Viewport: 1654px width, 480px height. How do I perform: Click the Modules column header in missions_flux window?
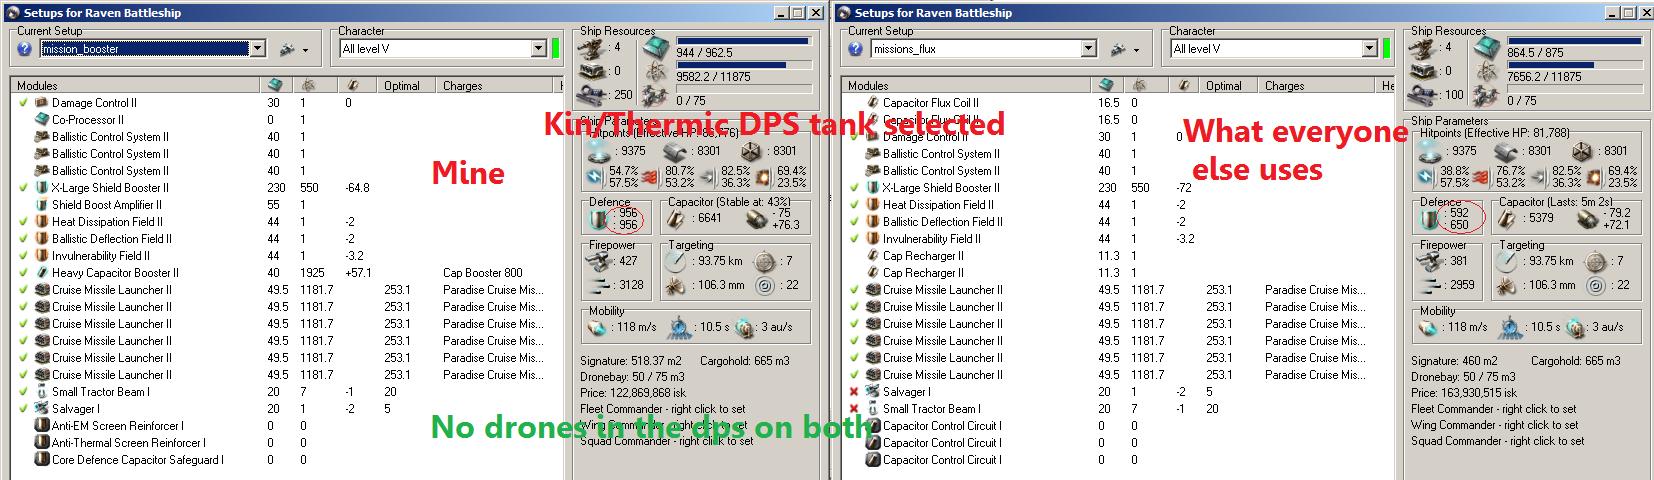966,85
